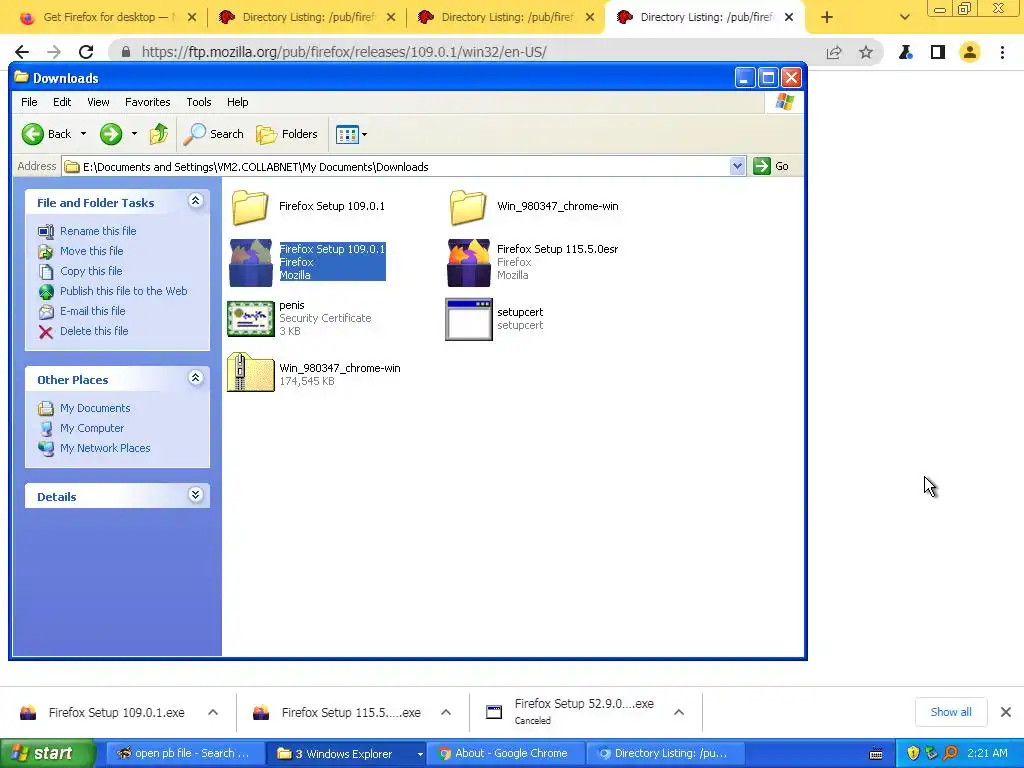Open My Computer in Other Places
1024x768 pixels.
[x=92, y=428]
